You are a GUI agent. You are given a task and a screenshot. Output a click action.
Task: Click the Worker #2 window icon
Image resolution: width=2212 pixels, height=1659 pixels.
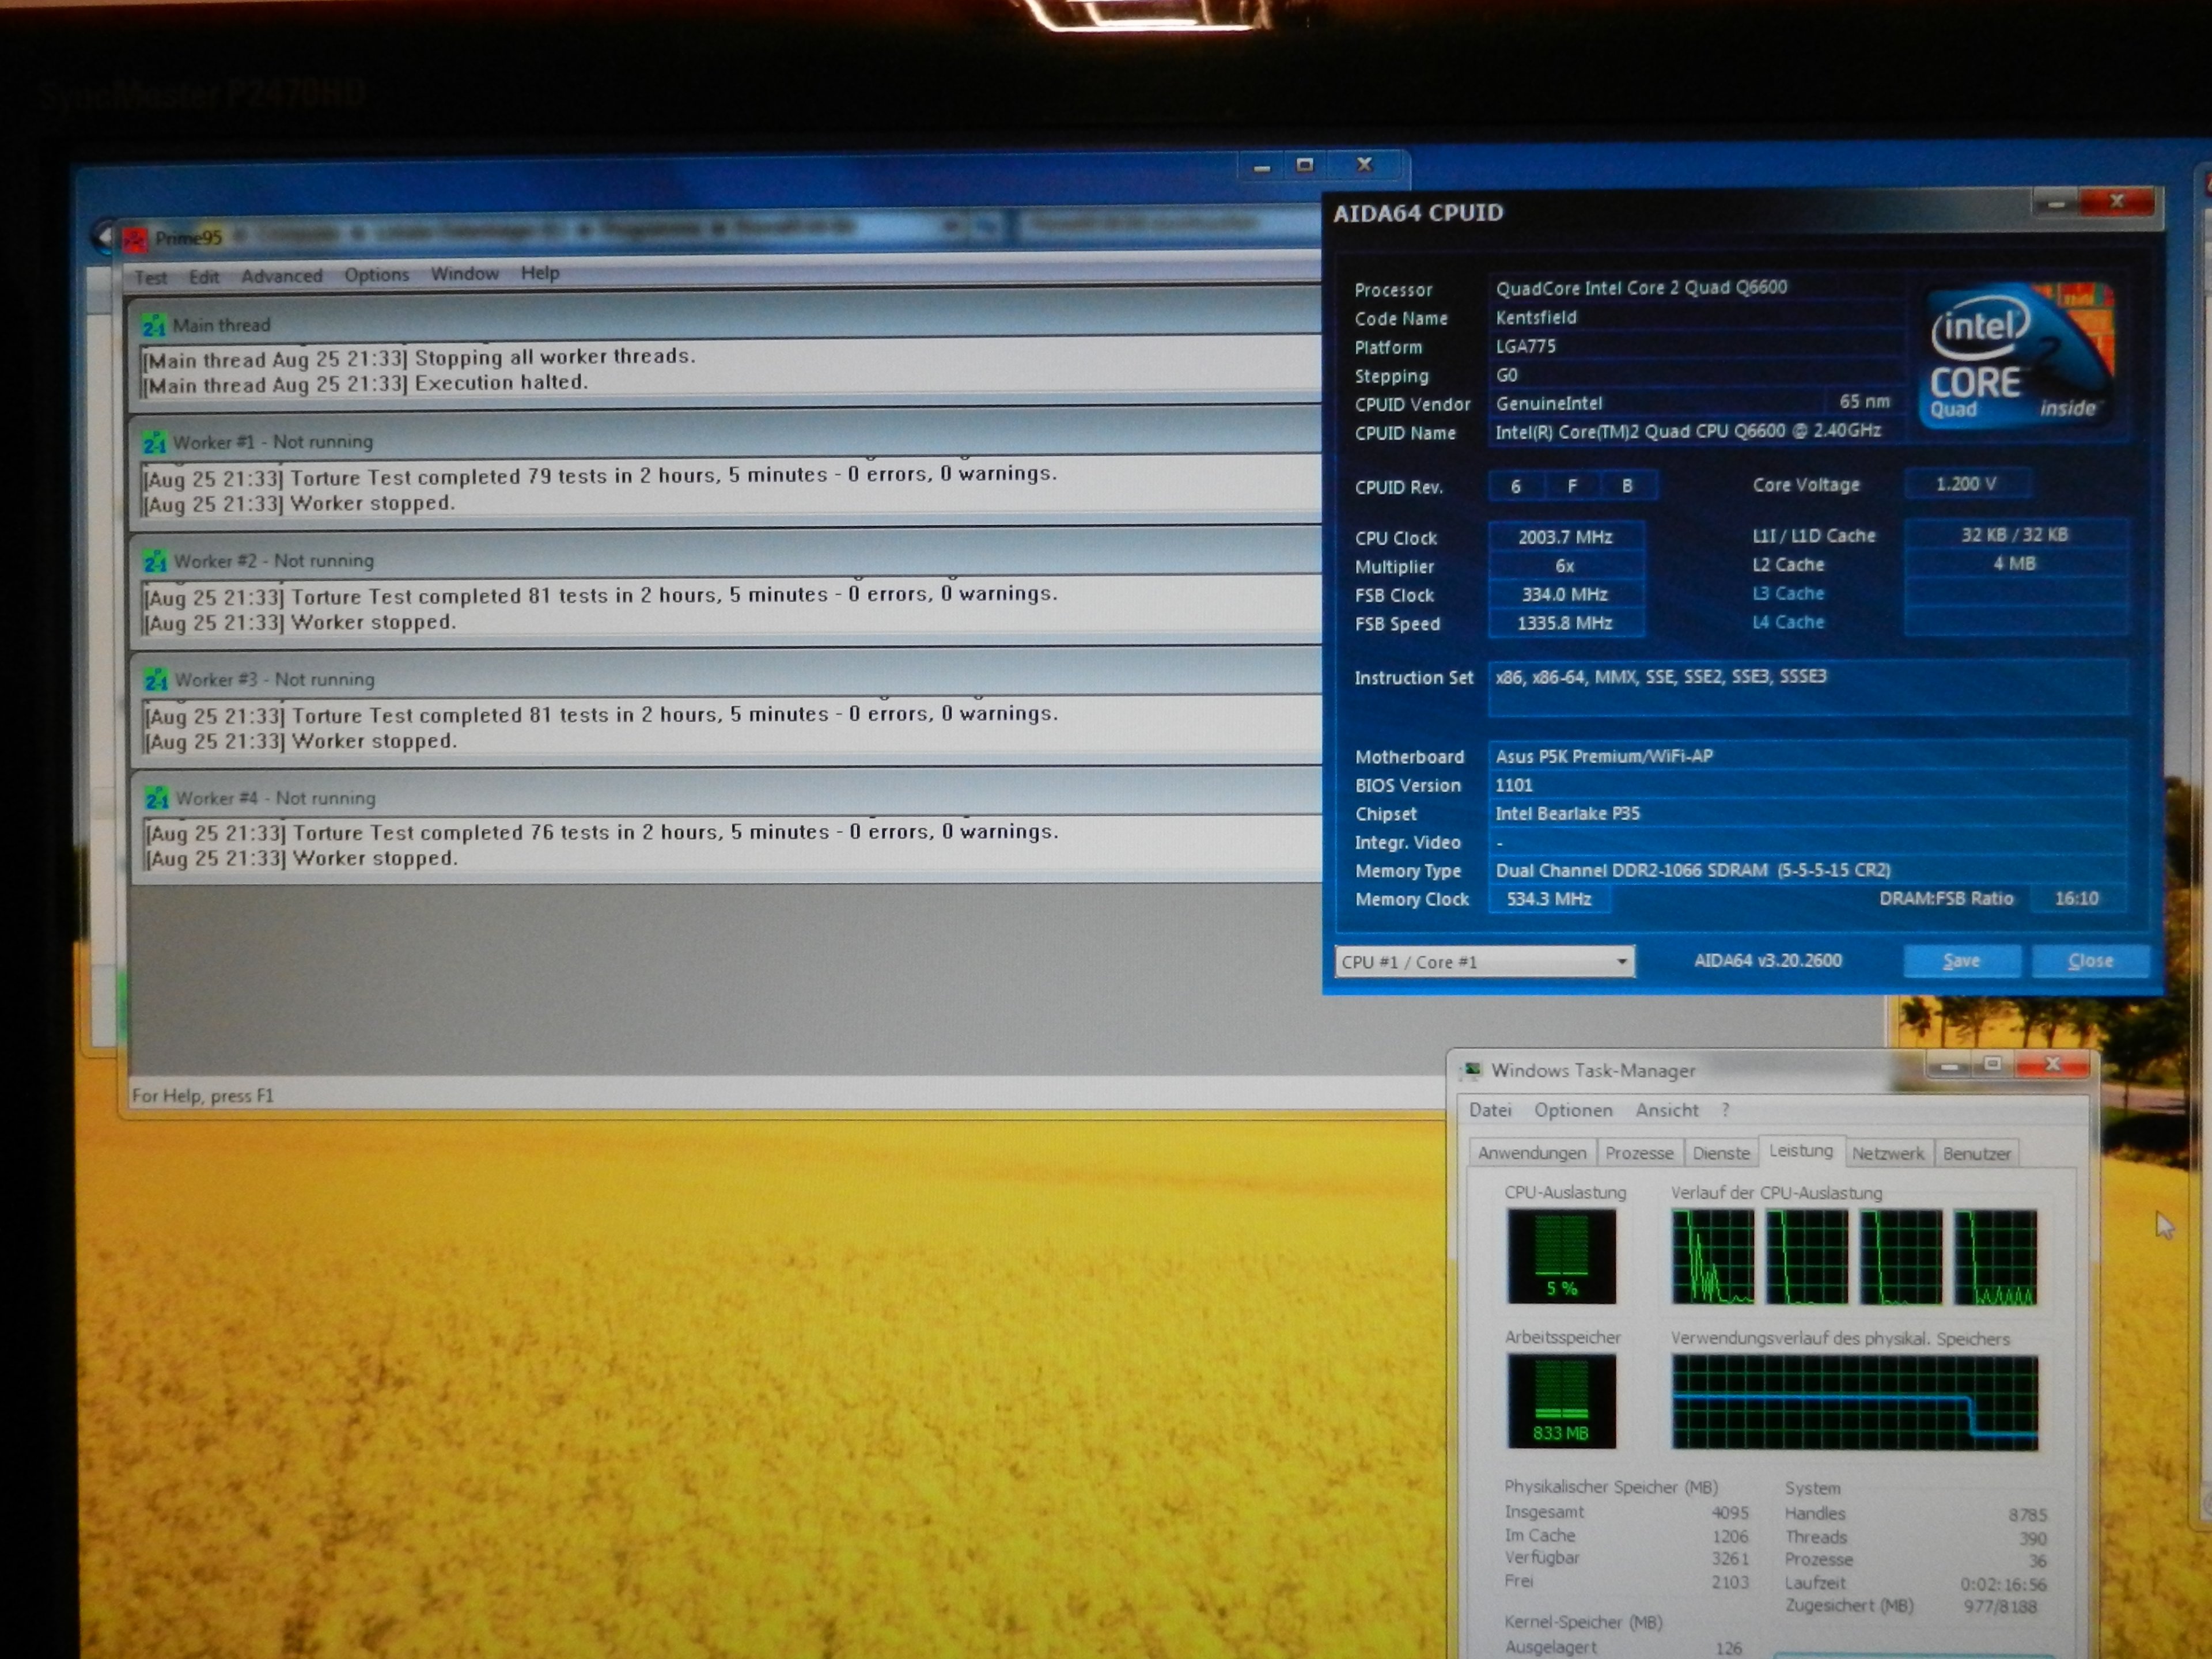point(155,562)
